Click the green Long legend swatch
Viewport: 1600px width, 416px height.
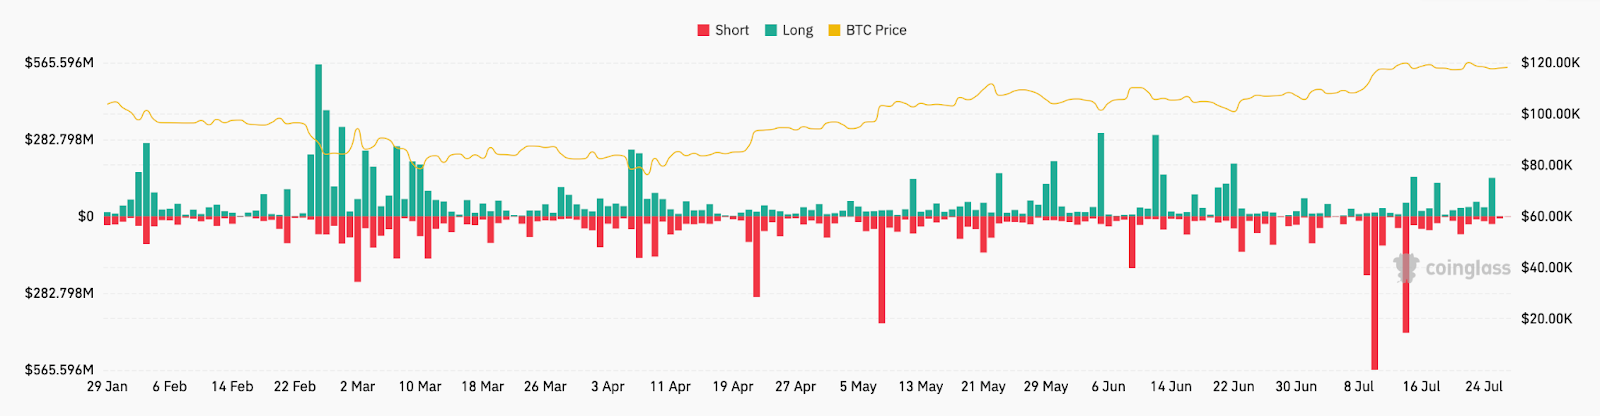[x=771, y=30]
